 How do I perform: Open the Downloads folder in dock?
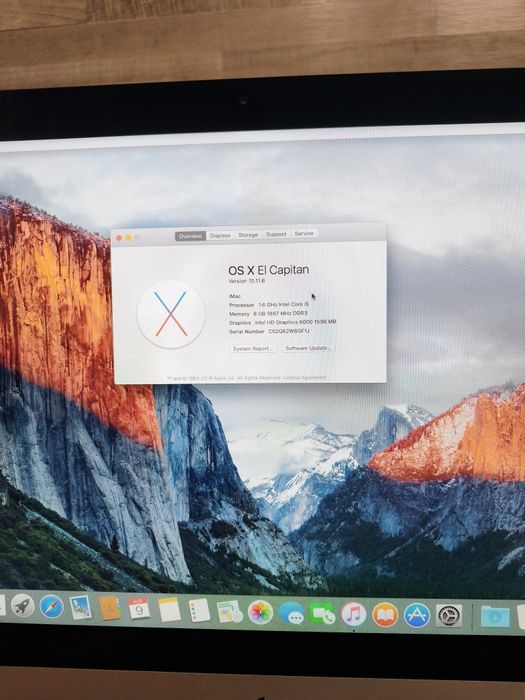495,617
